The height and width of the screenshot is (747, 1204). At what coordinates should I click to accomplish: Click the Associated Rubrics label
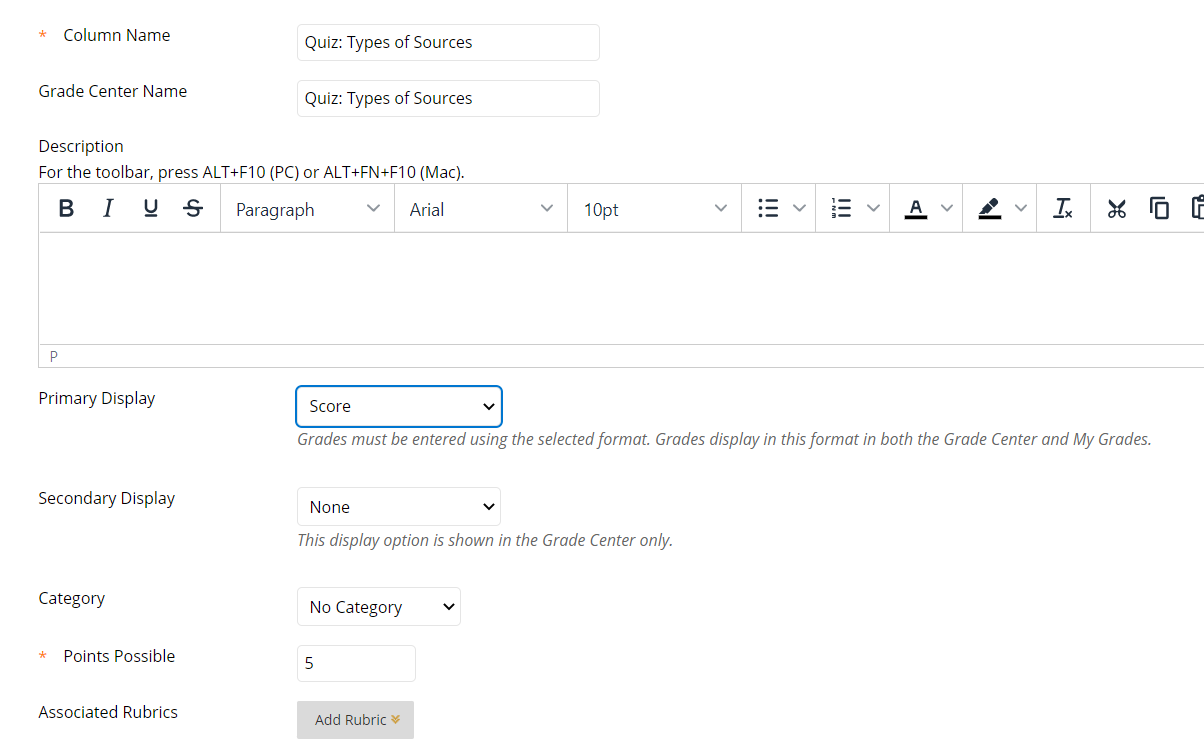(108, 712)
